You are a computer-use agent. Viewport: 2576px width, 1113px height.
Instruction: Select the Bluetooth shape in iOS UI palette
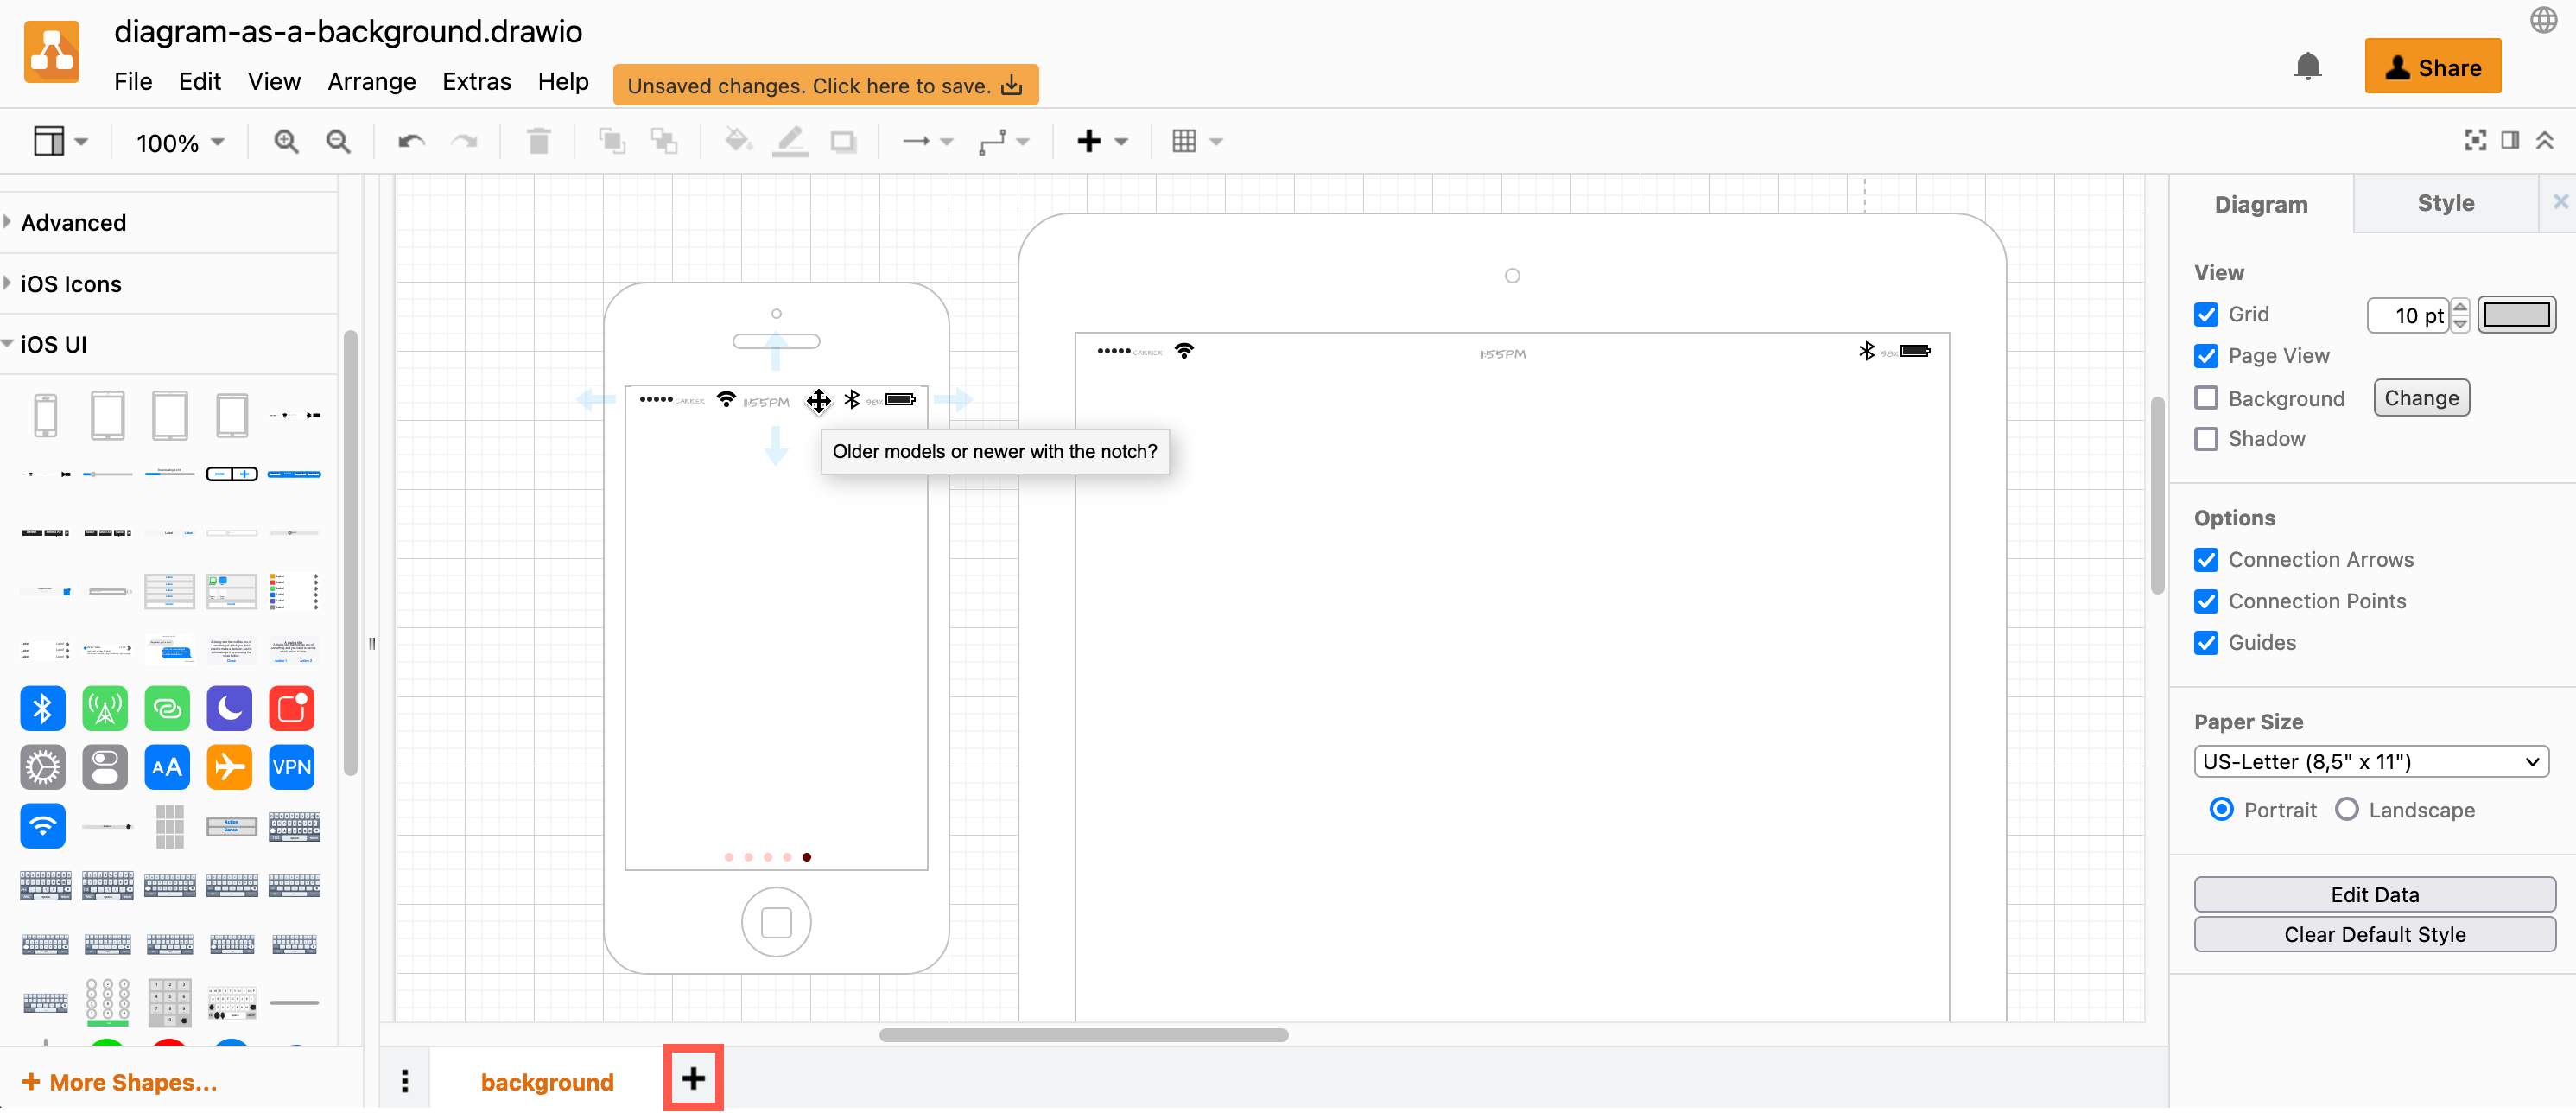[42, 708]
